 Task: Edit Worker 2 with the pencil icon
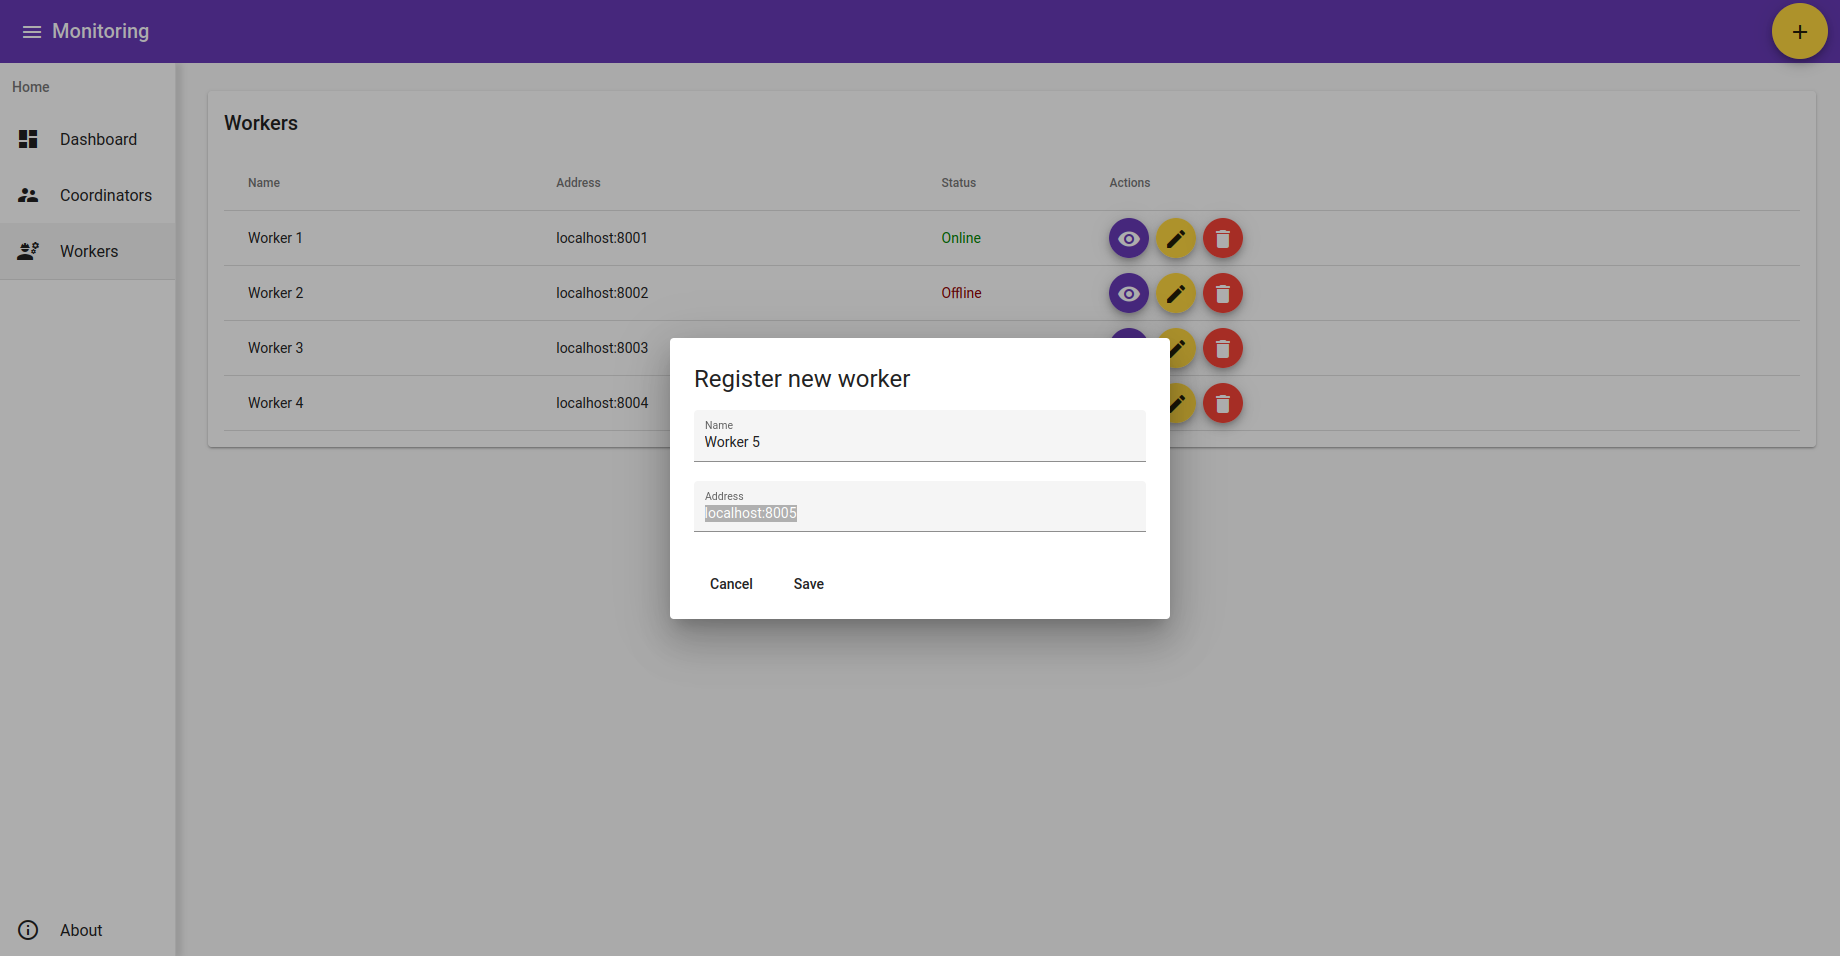coord(1175,293)
